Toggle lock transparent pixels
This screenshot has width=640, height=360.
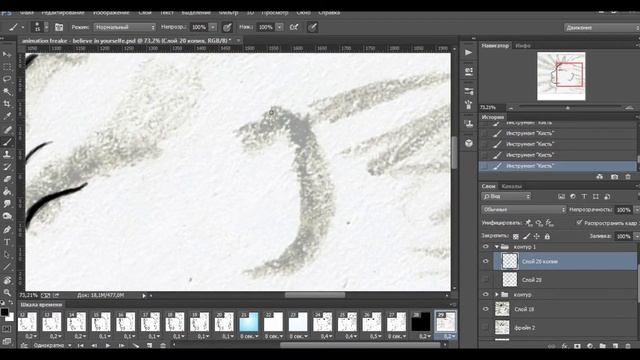point(516,236)
